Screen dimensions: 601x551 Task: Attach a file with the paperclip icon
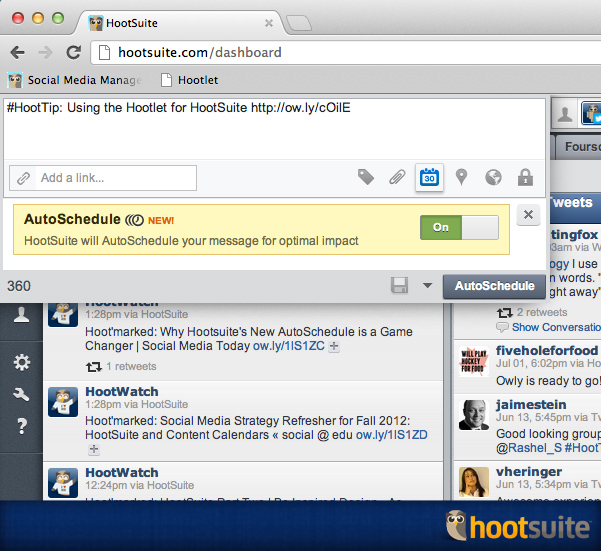(397, 177)
